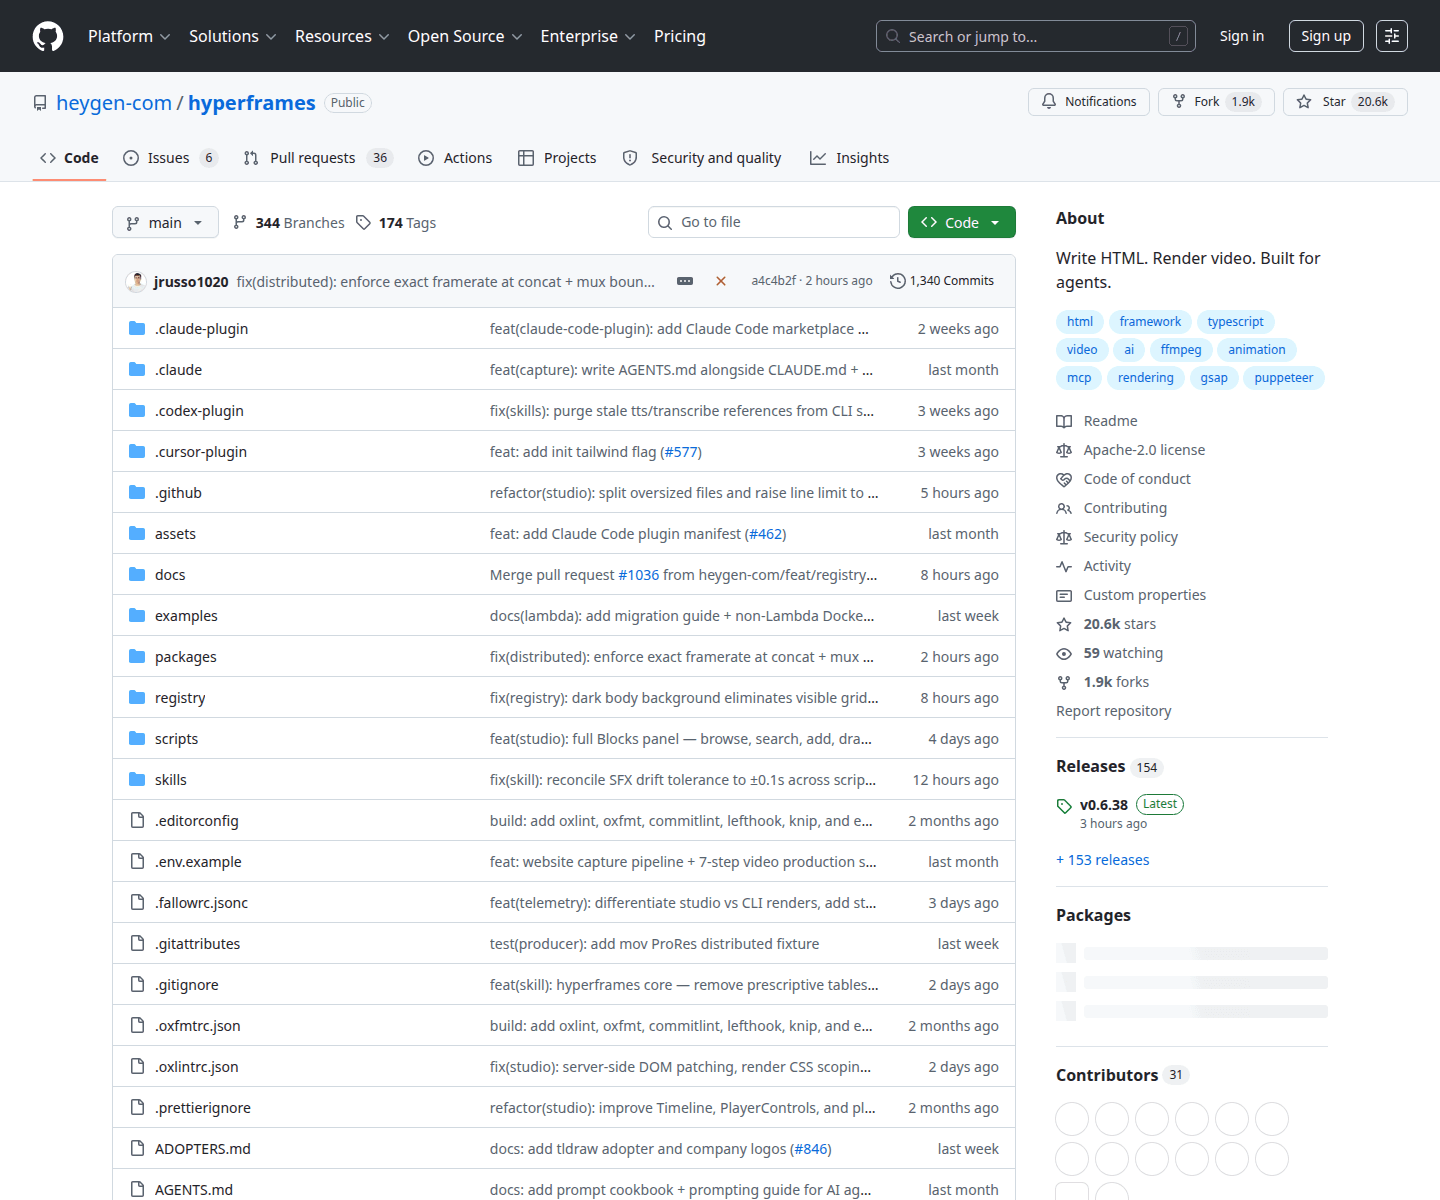Expand commit message ellipsis button
Screen dimensions: 1440x1200
685,281
